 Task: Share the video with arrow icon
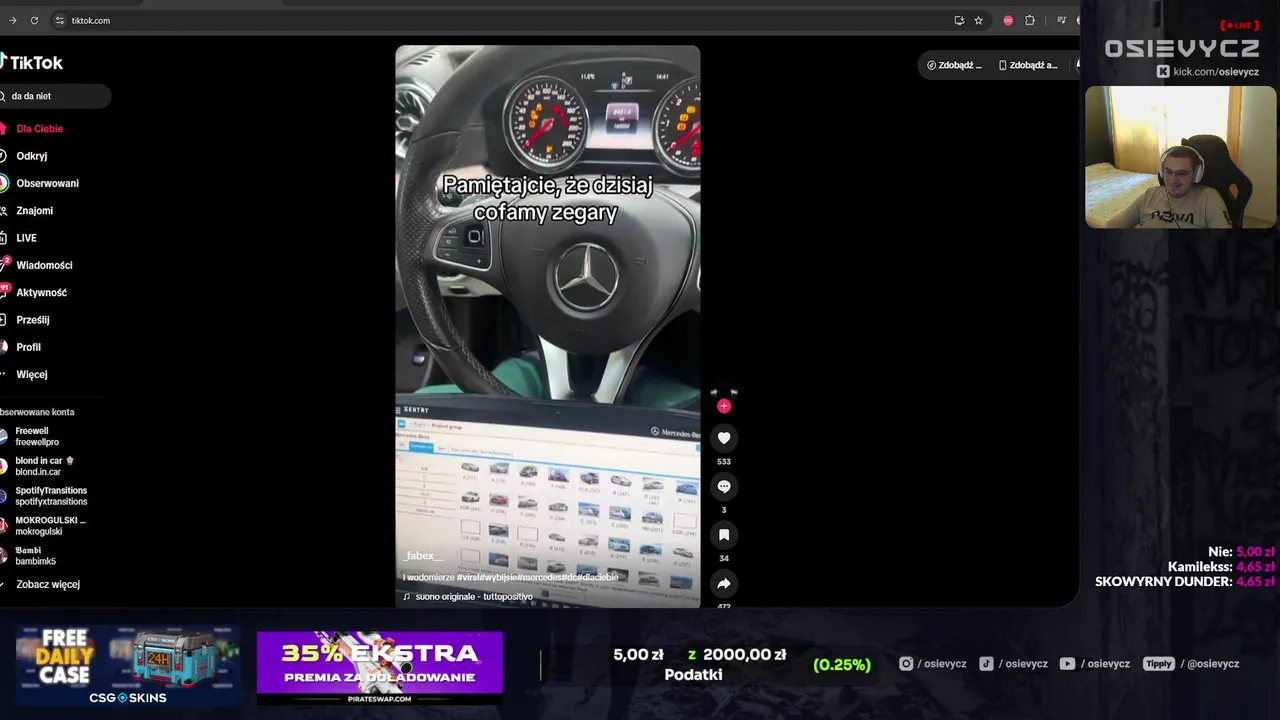[x=724, y=583]
